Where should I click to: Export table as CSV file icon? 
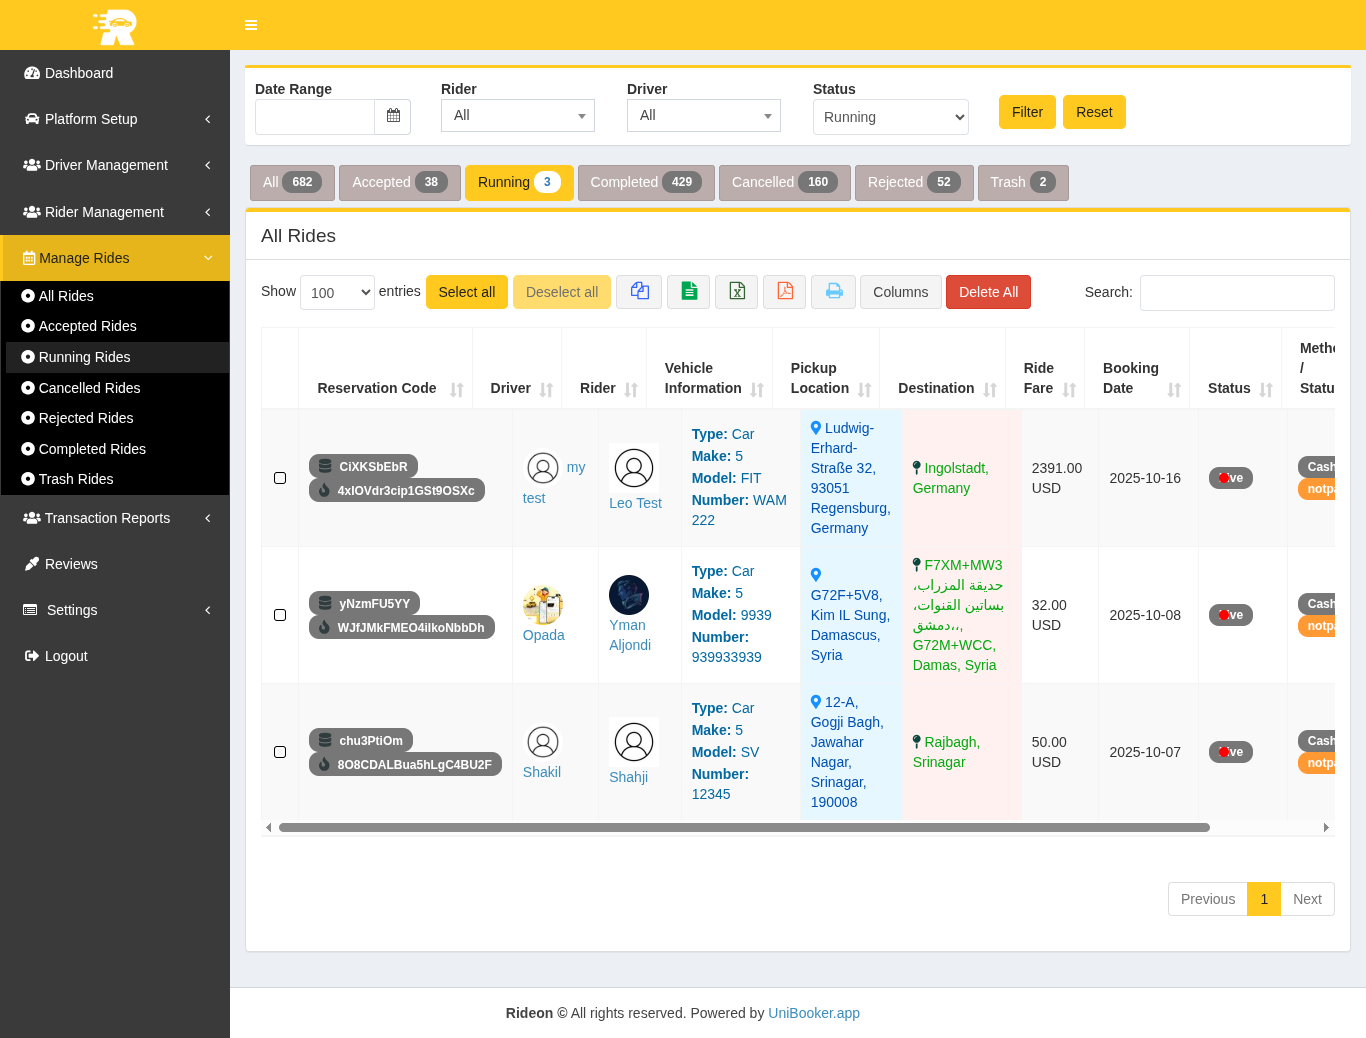coord(689,292)
